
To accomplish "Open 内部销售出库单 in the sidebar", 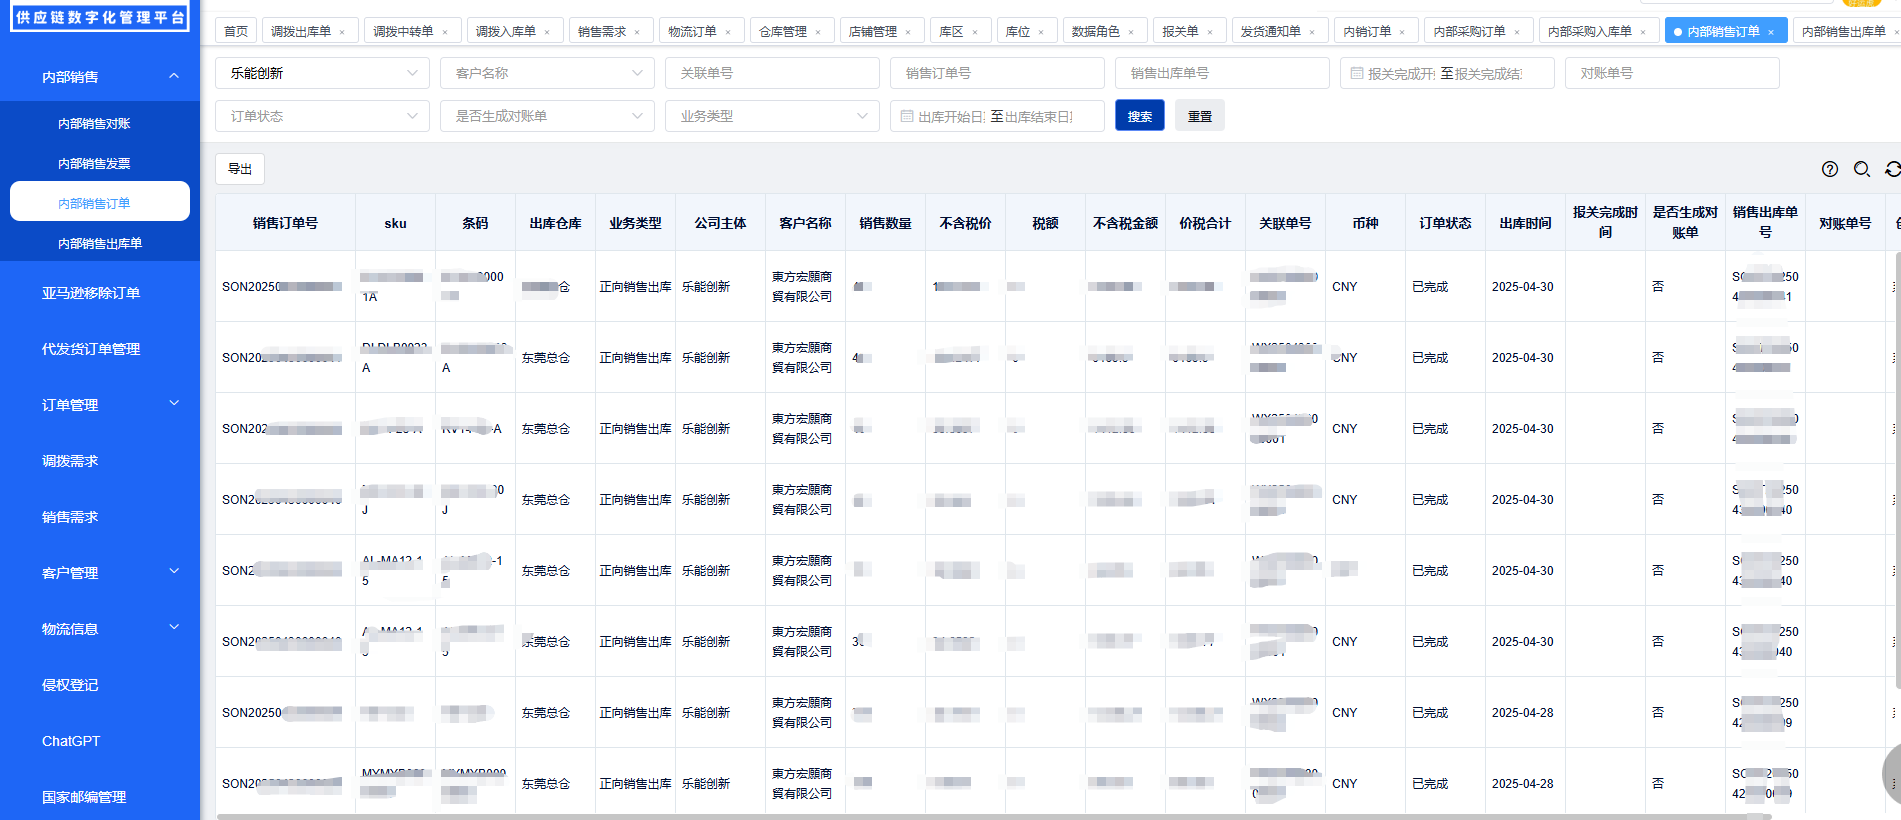I will 100,243.
